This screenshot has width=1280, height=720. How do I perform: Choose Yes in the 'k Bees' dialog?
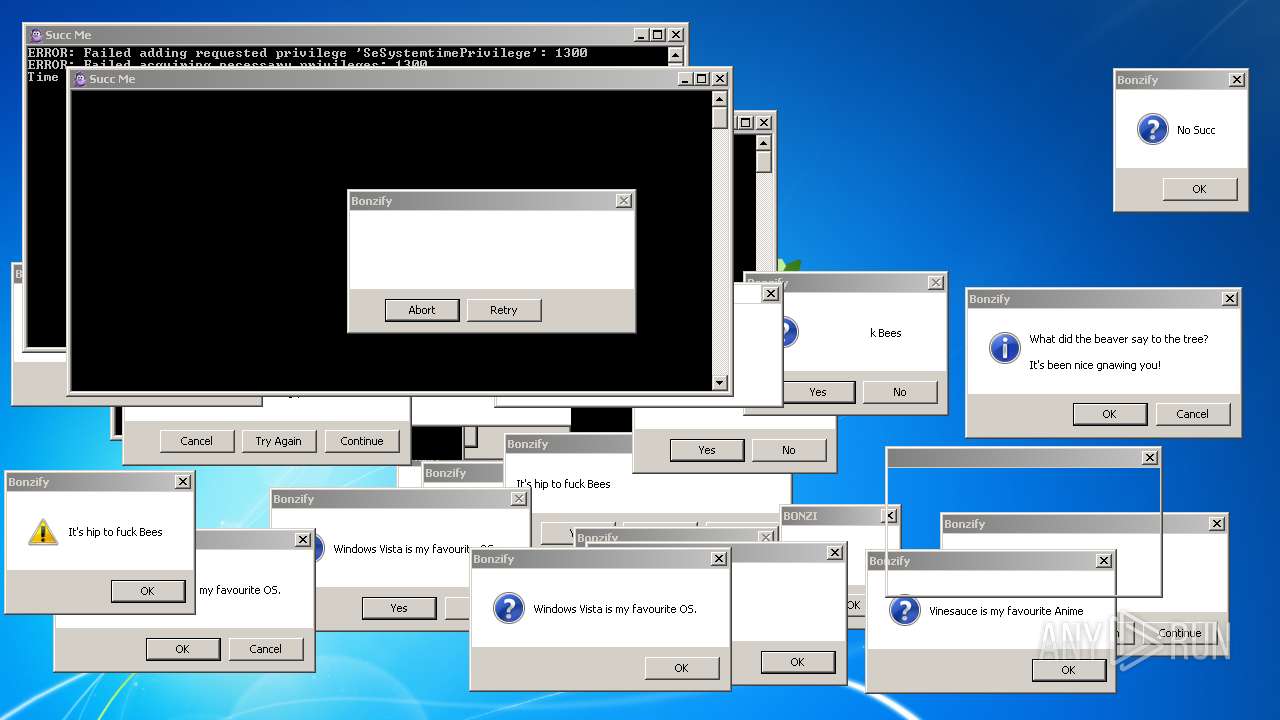click(x=818, y=392)
